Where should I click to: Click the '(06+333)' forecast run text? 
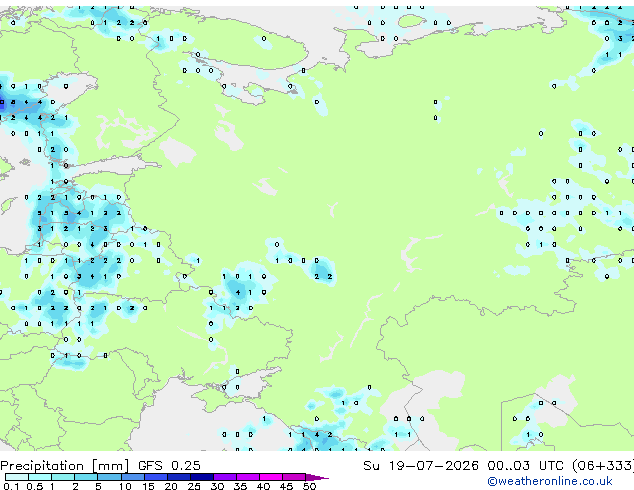coord(603,466)
